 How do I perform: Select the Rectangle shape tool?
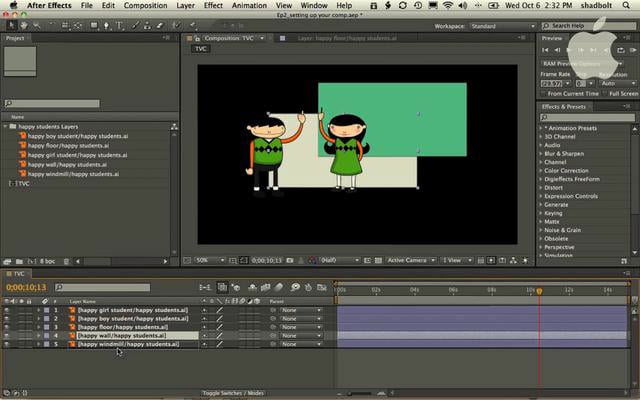pos(94,25)
